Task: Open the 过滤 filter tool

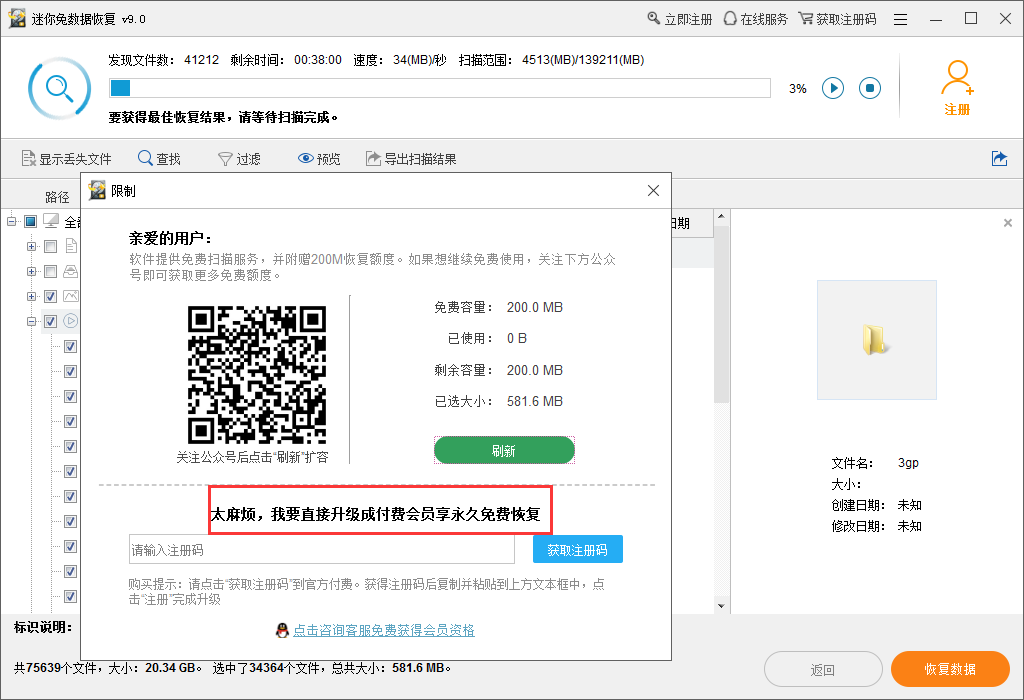Action: pyautogui.click(x=239, y=159)
